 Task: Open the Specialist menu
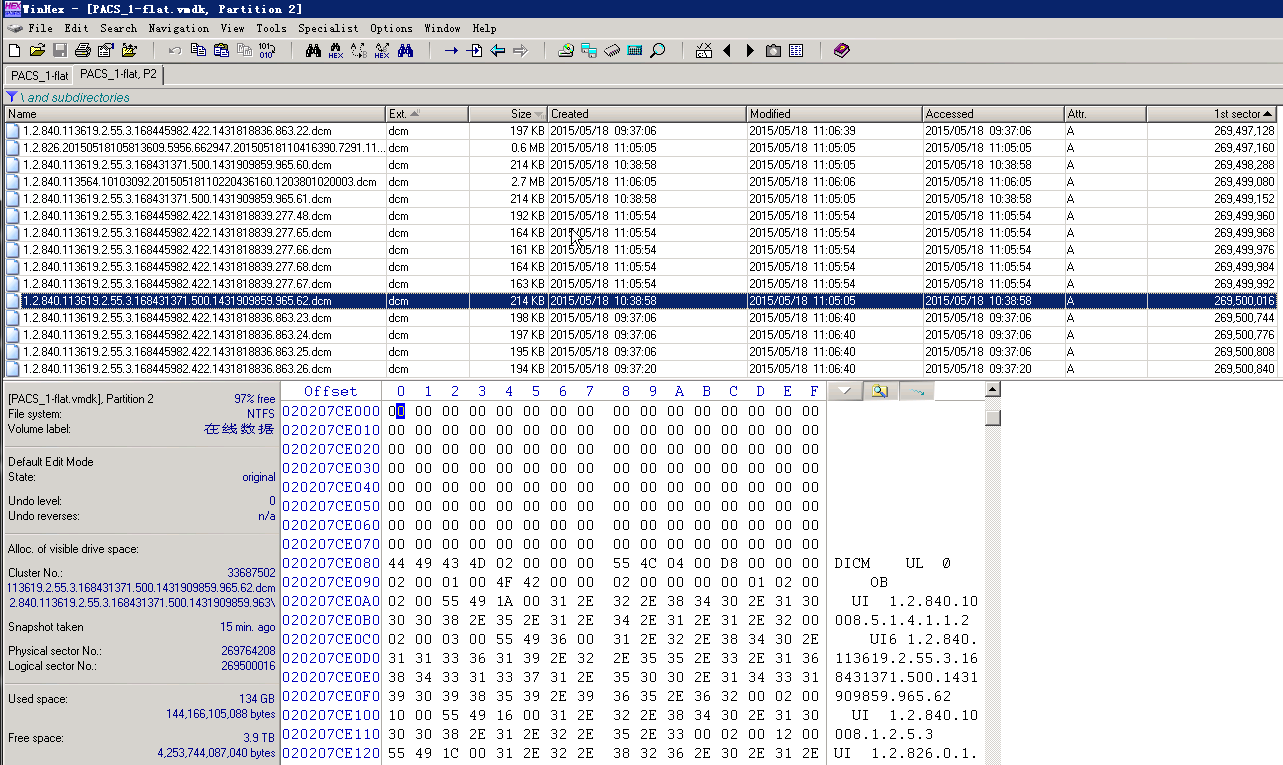click(x=329, y=28)
